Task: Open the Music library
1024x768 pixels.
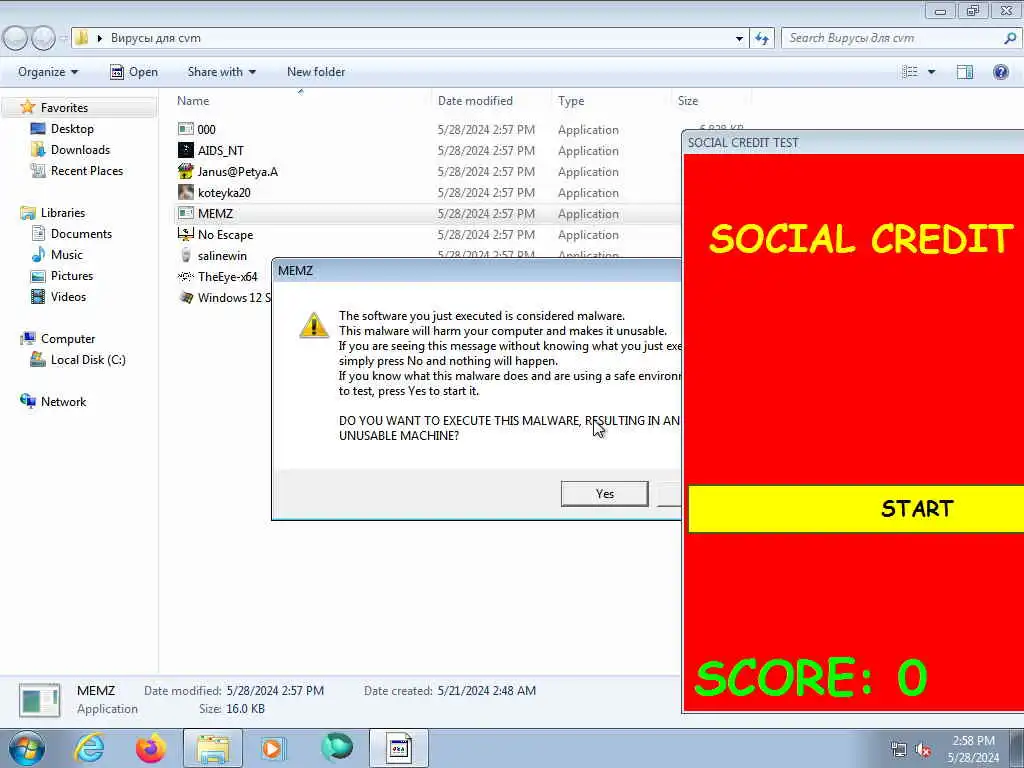Action: pos(67,255)
